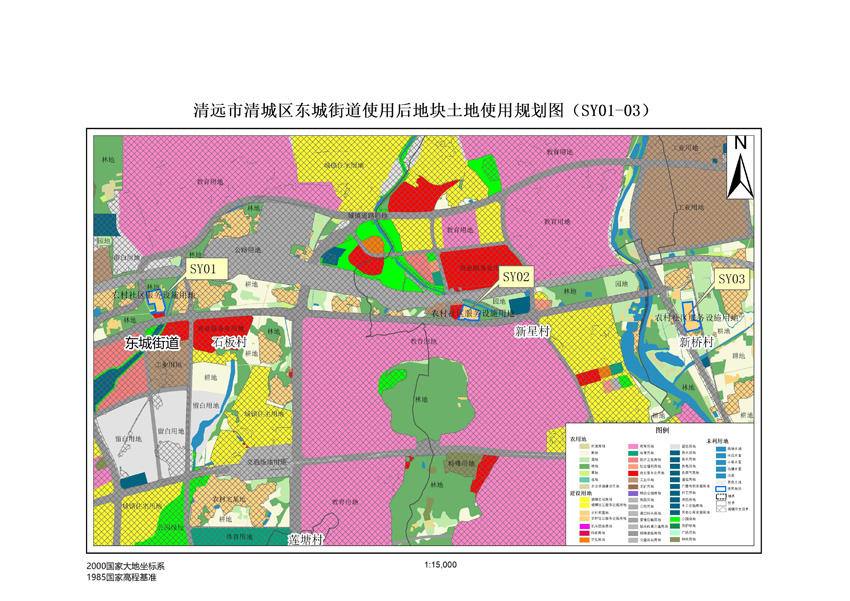Click the 东城街道 place label

point(152,343)
